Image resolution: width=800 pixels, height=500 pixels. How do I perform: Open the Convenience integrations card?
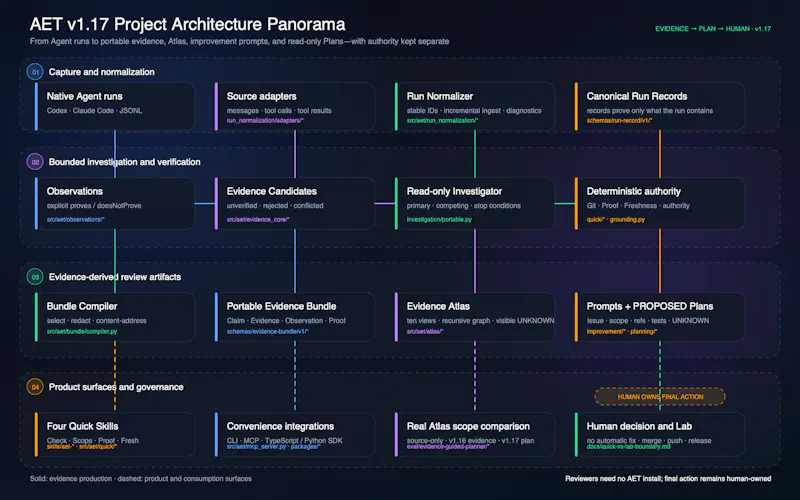coord(295,434)
